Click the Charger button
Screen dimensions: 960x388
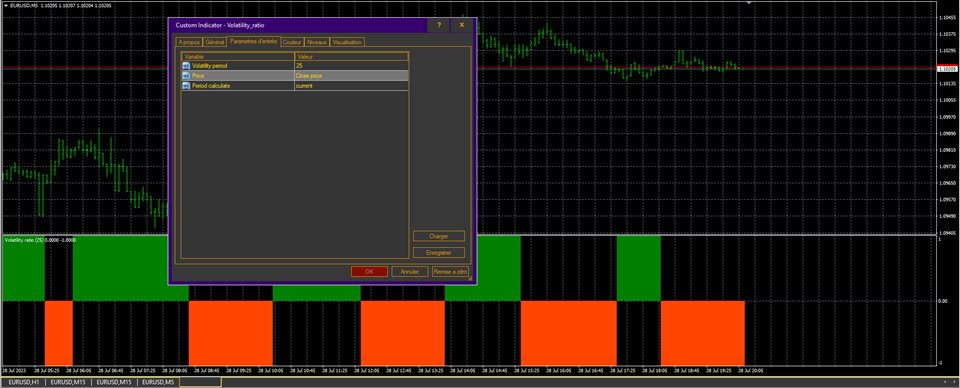439,236
